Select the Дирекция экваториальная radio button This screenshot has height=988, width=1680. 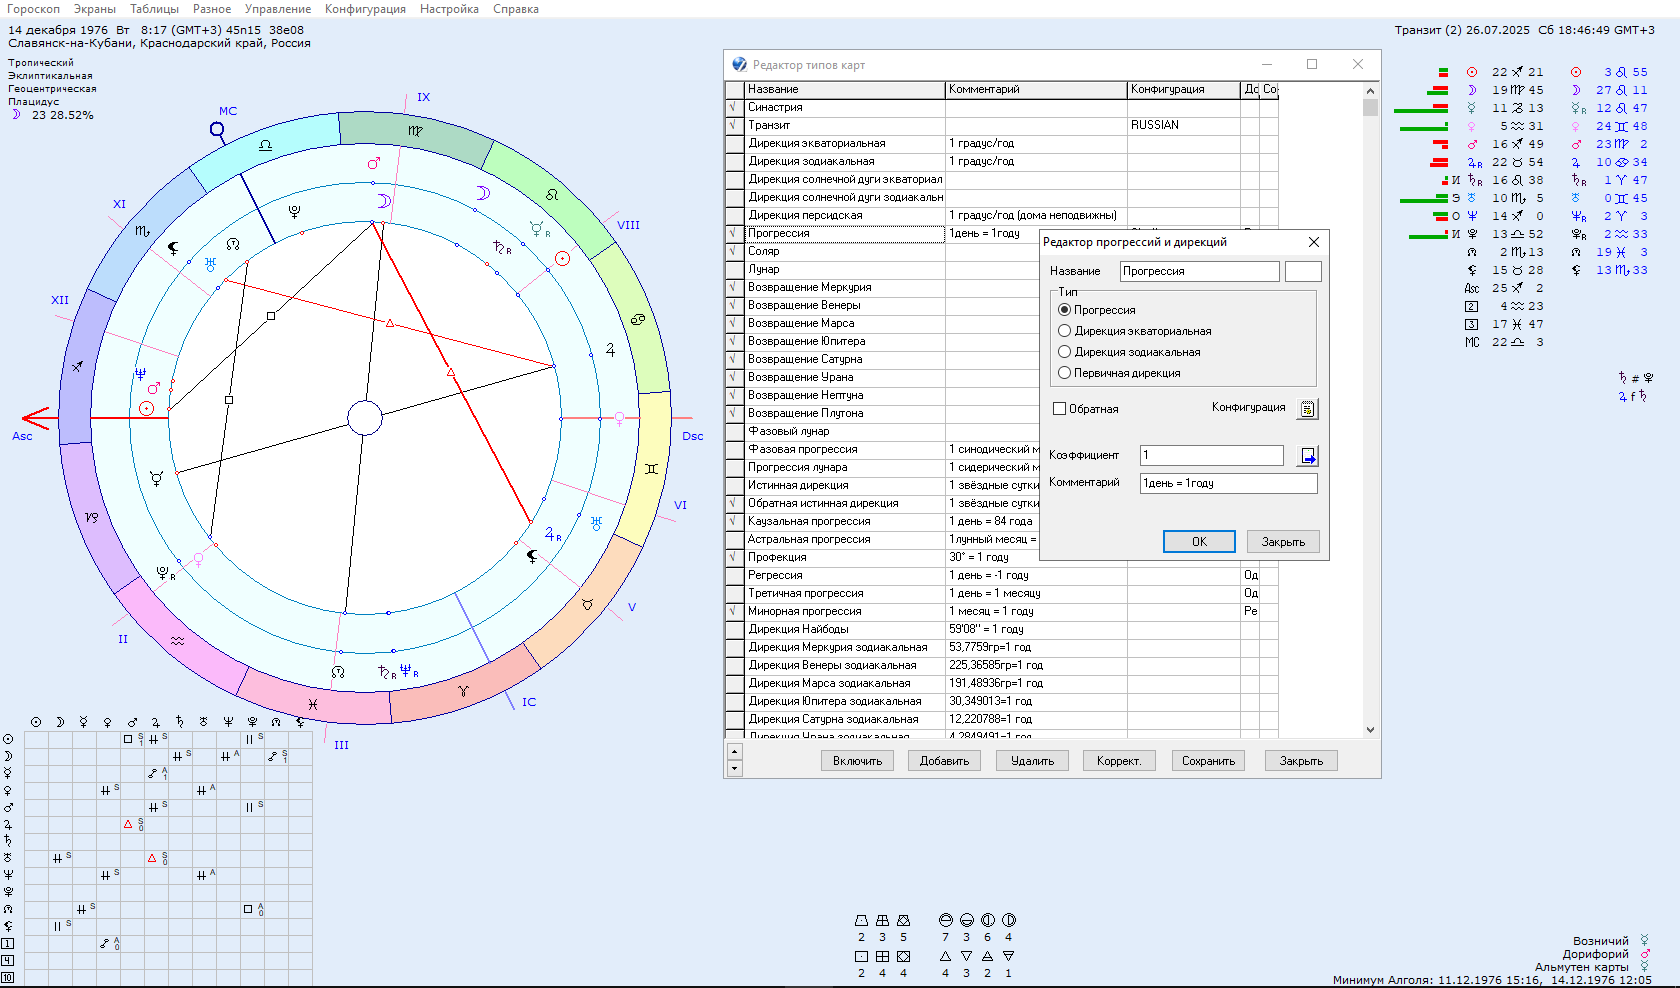pyautogui.click(x=1065, y=331)
